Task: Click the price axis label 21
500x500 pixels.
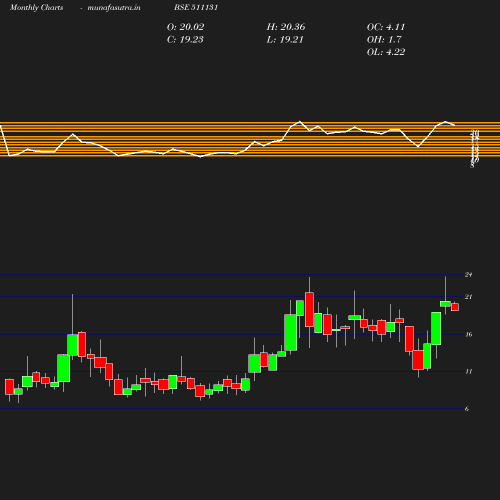Action: (x=468, y=297)
